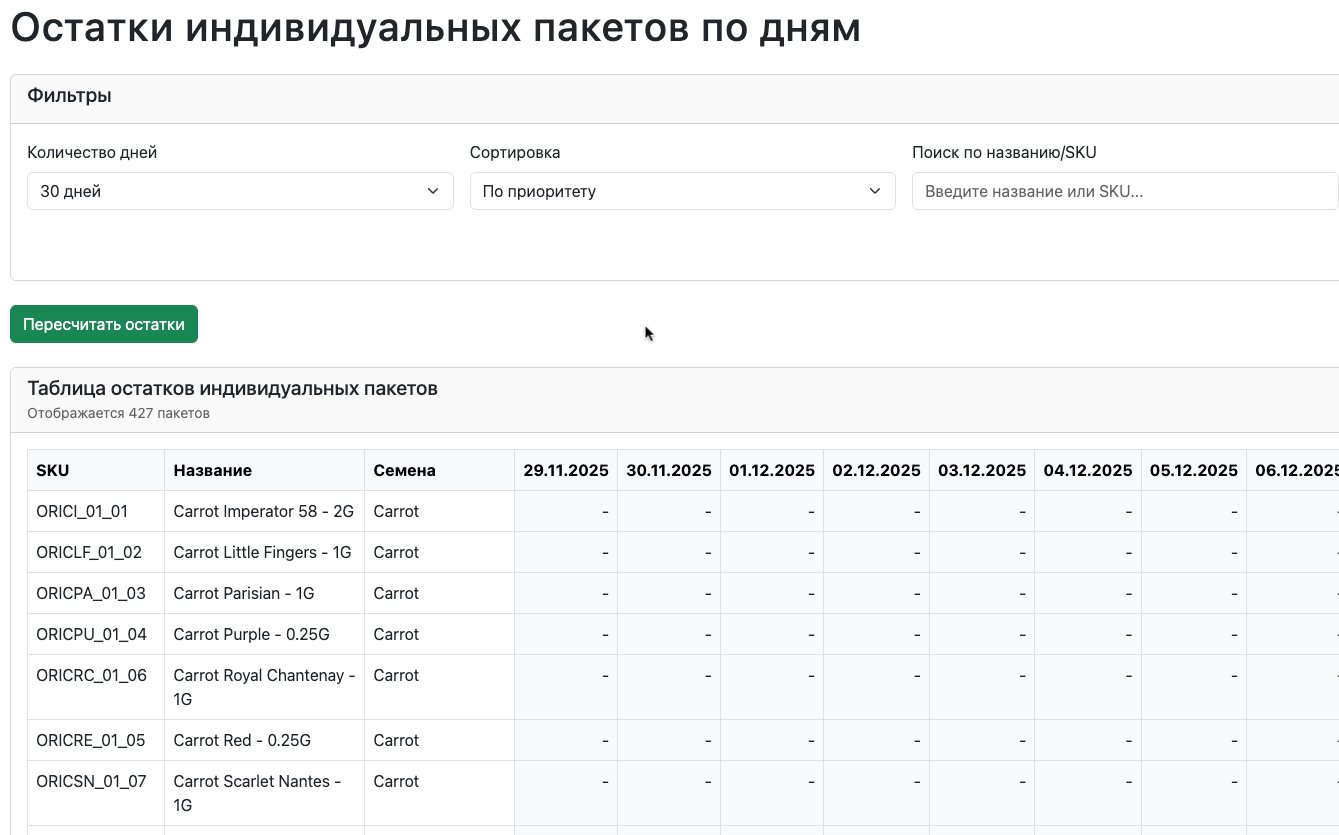Select the 01.12.2025 date column header

click(772, 470)
